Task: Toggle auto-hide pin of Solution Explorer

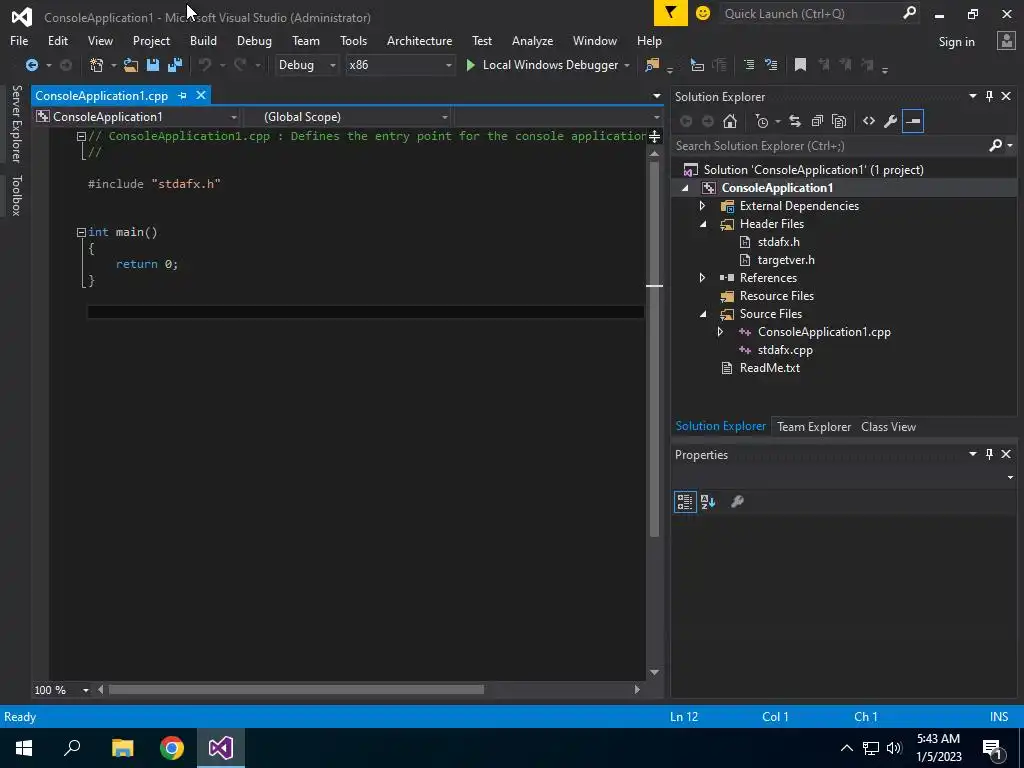Action: [989, 96]
